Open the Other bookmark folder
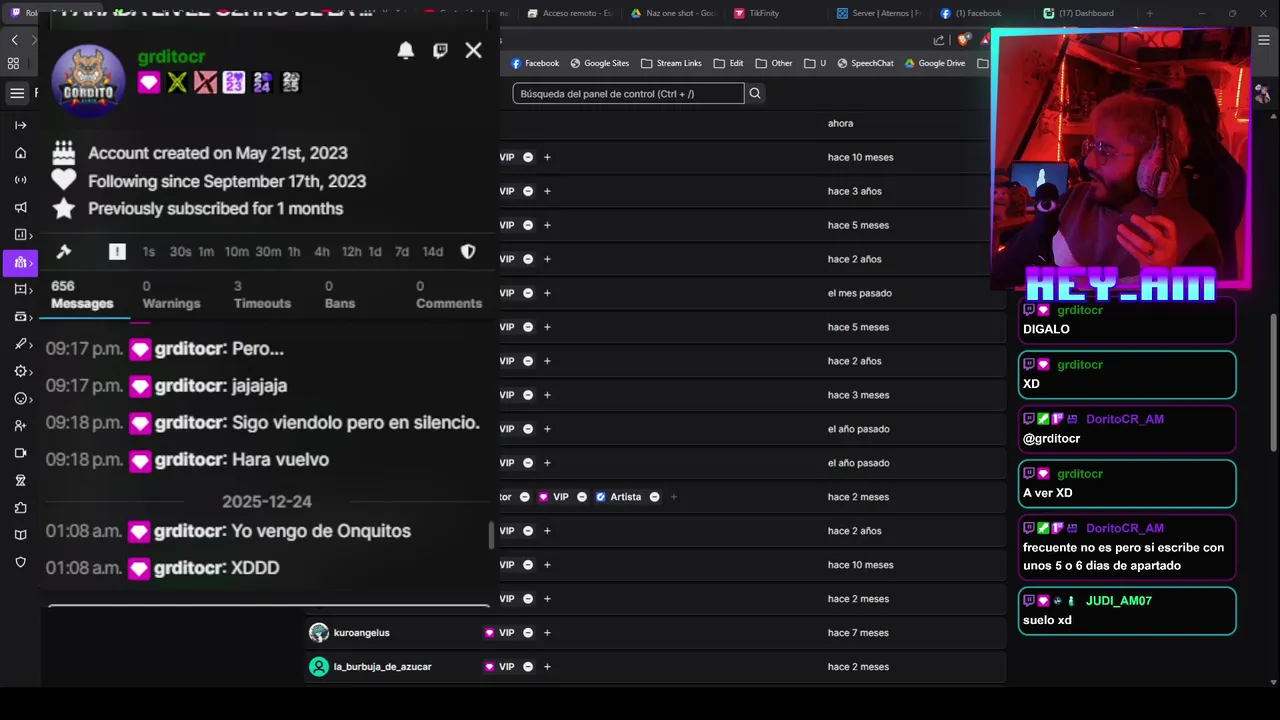The width and height of the screenshot is (1280, 720). tap(774, 63)
